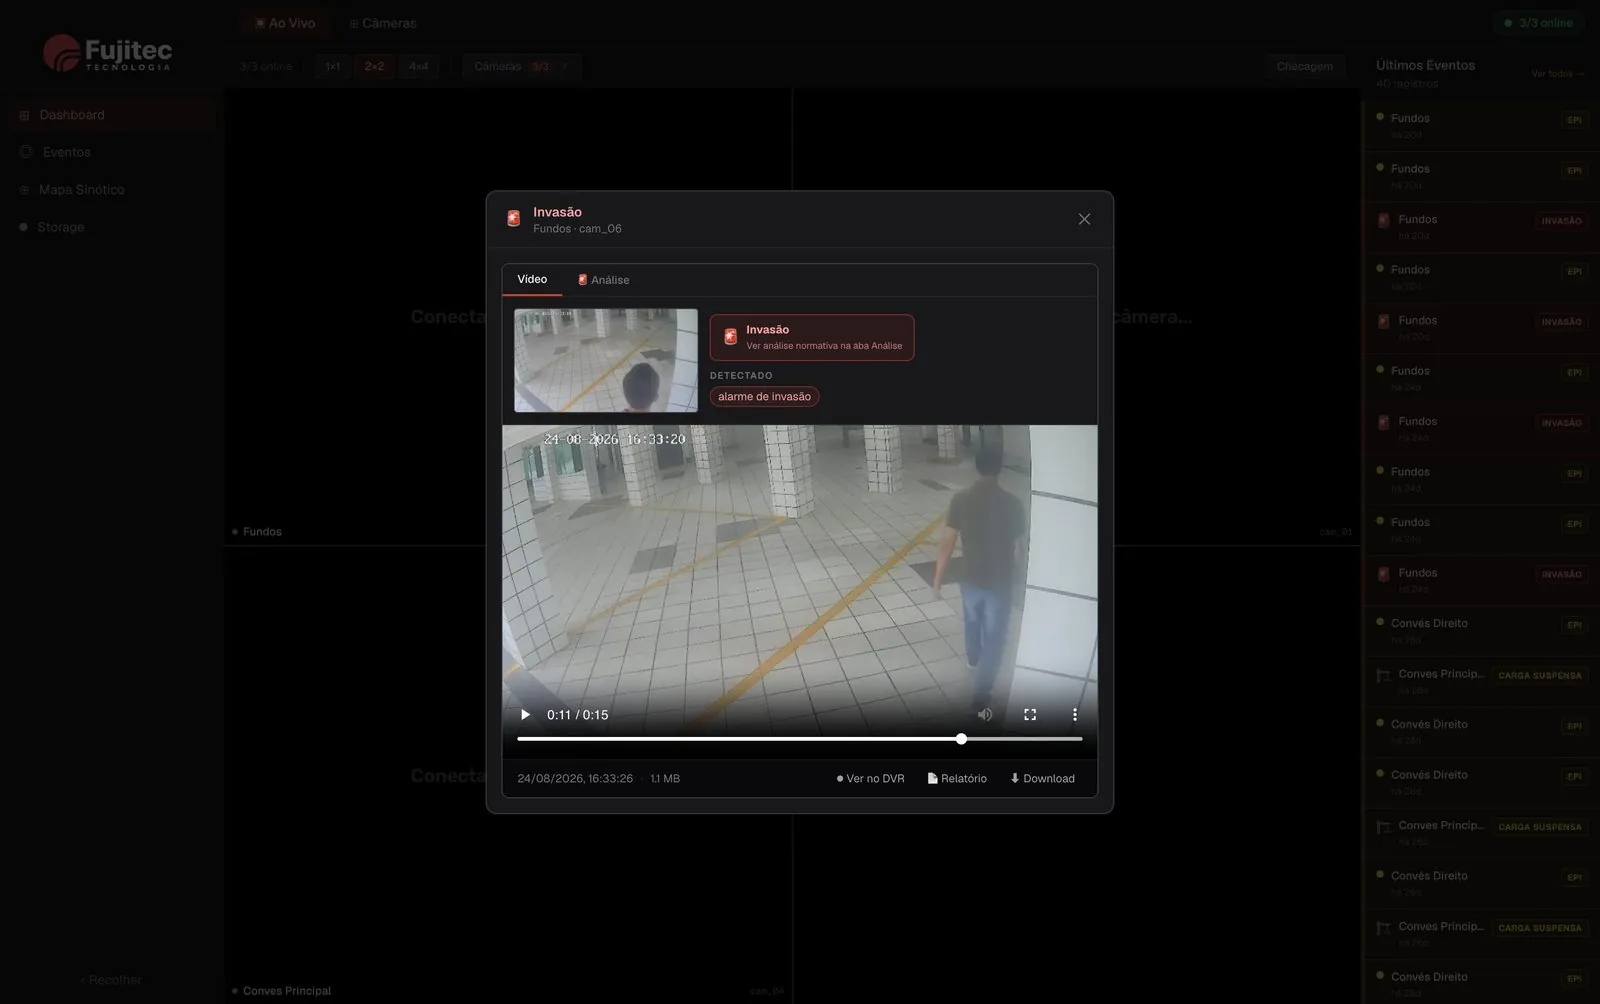Open Dashboard in the sidebar
Viewport: 1600px width, 1004px height.
click(112, 115)
